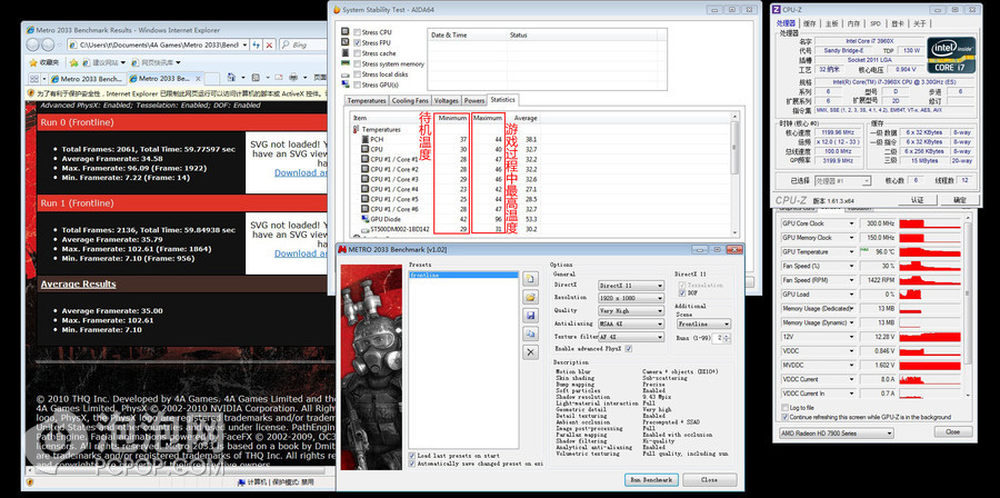1000x498 pixels.
Task: Enable the Stress CPU checkbox in AIDA64
Action: (x=357, y=32)
